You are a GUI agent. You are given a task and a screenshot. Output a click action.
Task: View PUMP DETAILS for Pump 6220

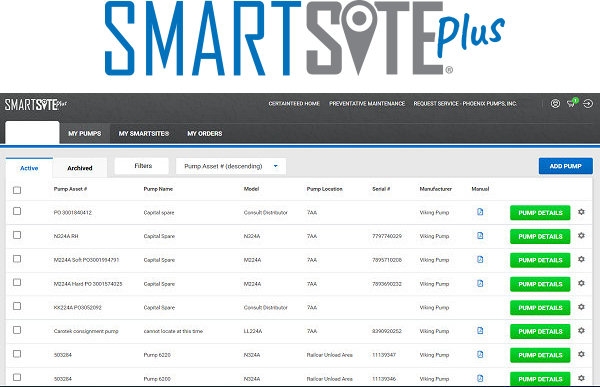click(x=540, y=355)
